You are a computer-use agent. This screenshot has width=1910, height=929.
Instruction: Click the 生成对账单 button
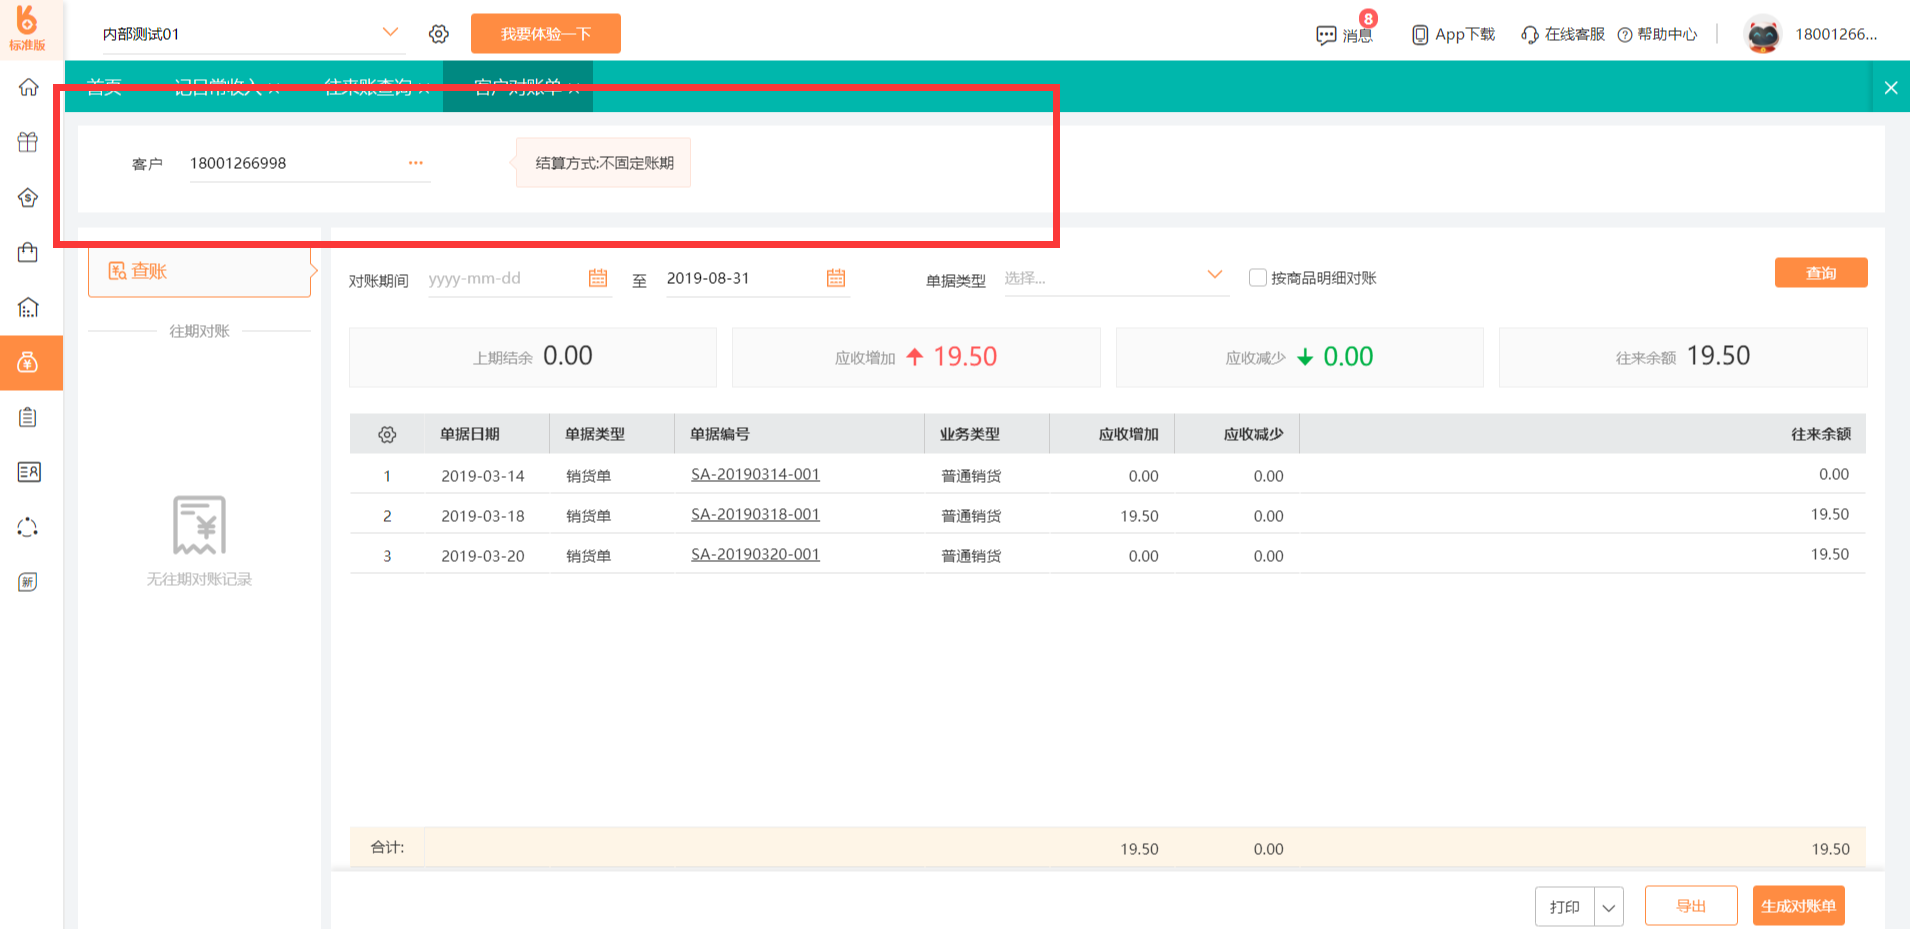(x=1798, y=906)
